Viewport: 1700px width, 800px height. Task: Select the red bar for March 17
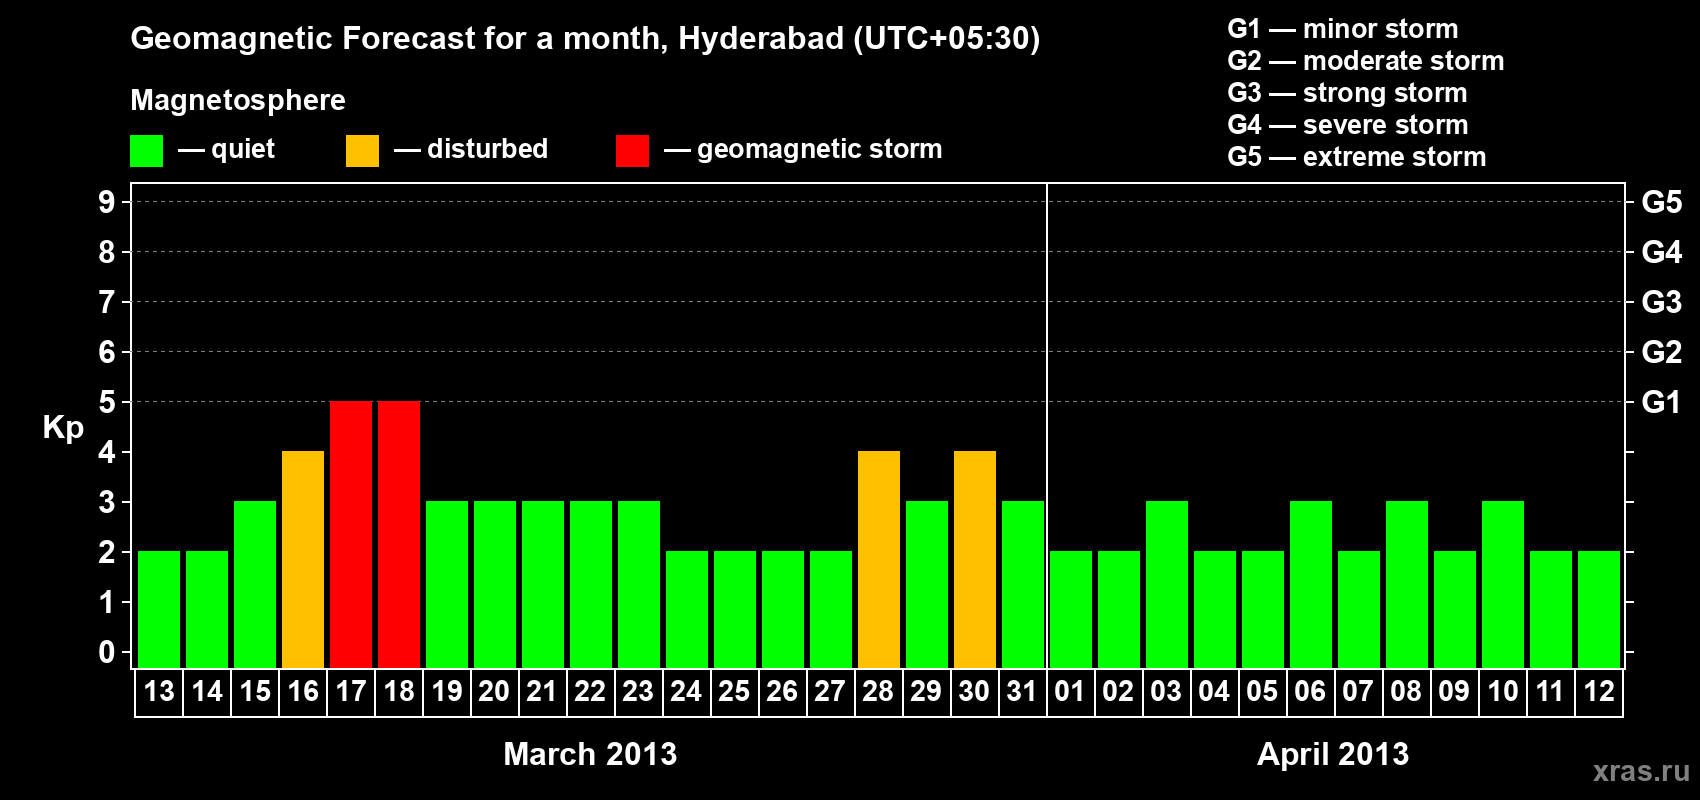[x=351, y=534]
